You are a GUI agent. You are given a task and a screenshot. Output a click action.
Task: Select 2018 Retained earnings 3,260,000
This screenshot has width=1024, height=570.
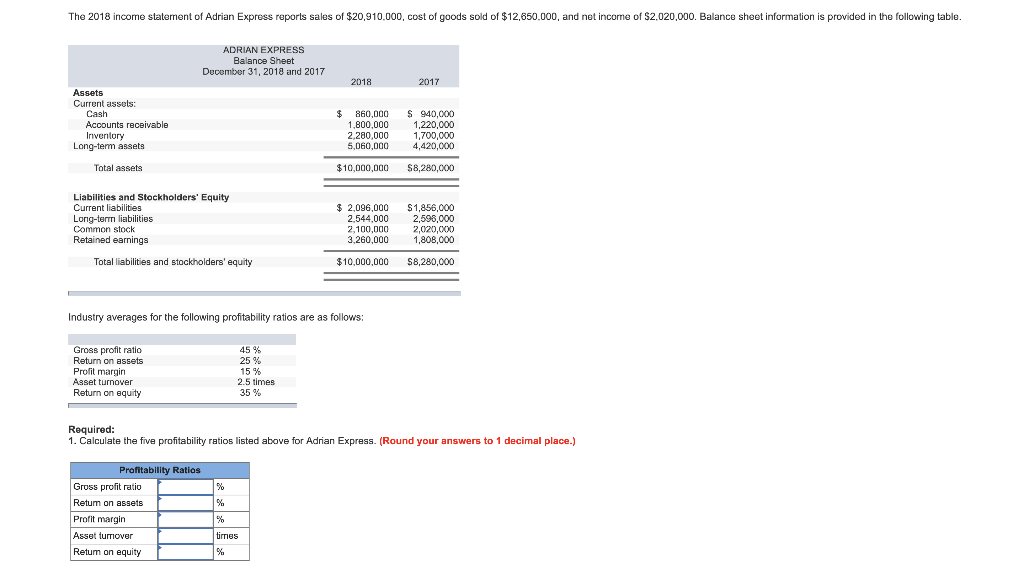pyautogui.click(x=368, y=240)
